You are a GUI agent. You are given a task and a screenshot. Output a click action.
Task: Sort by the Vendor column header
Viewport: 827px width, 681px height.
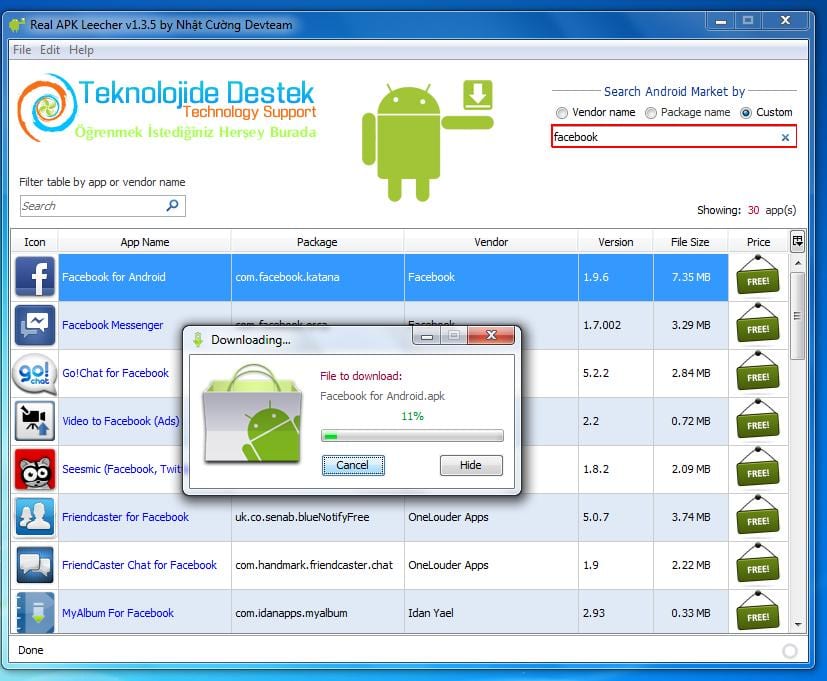[491, 242]
